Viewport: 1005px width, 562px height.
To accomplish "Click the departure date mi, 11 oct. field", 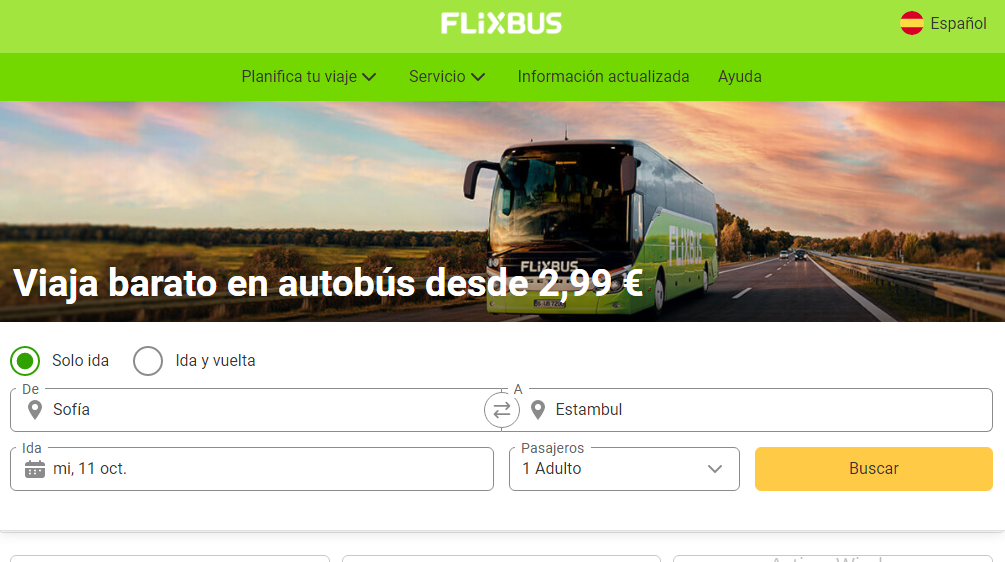I will (252, 469).
